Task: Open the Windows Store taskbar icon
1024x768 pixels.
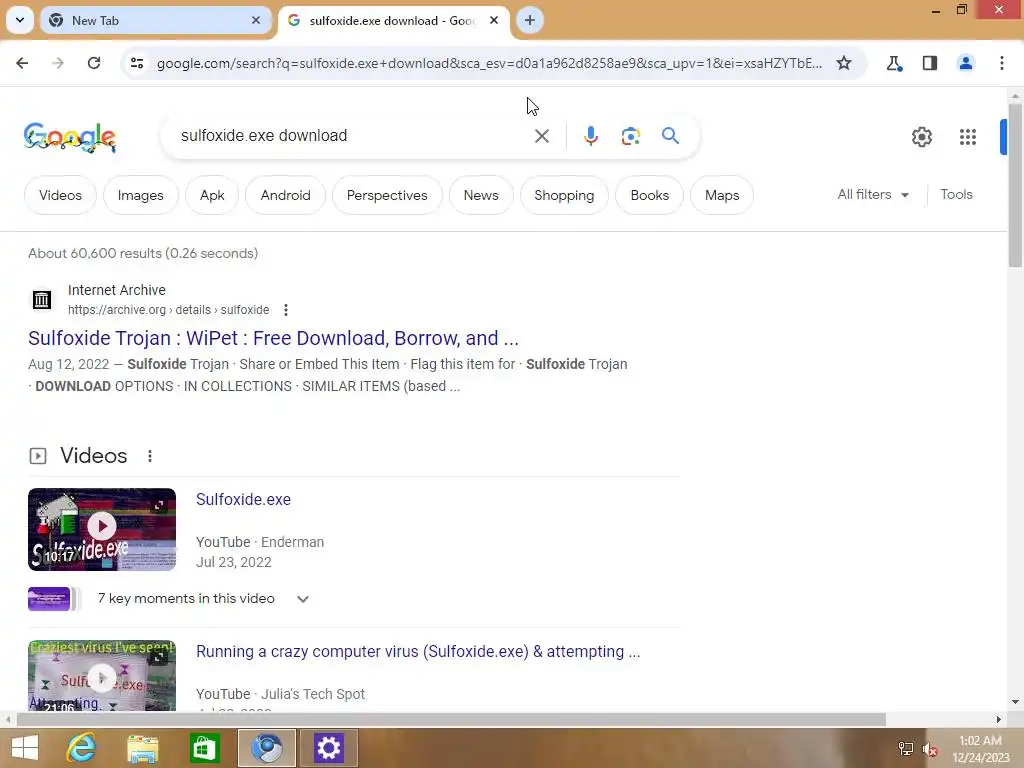Action: tap(204, 748)
